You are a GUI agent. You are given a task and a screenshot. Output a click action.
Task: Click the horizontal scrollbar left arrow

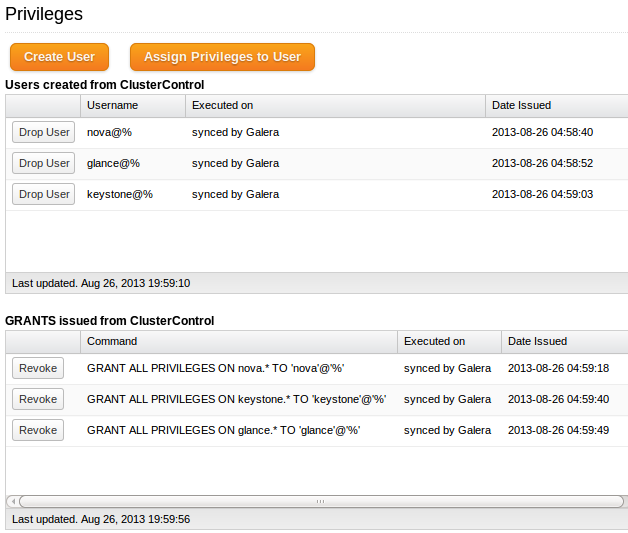[13, 501]
